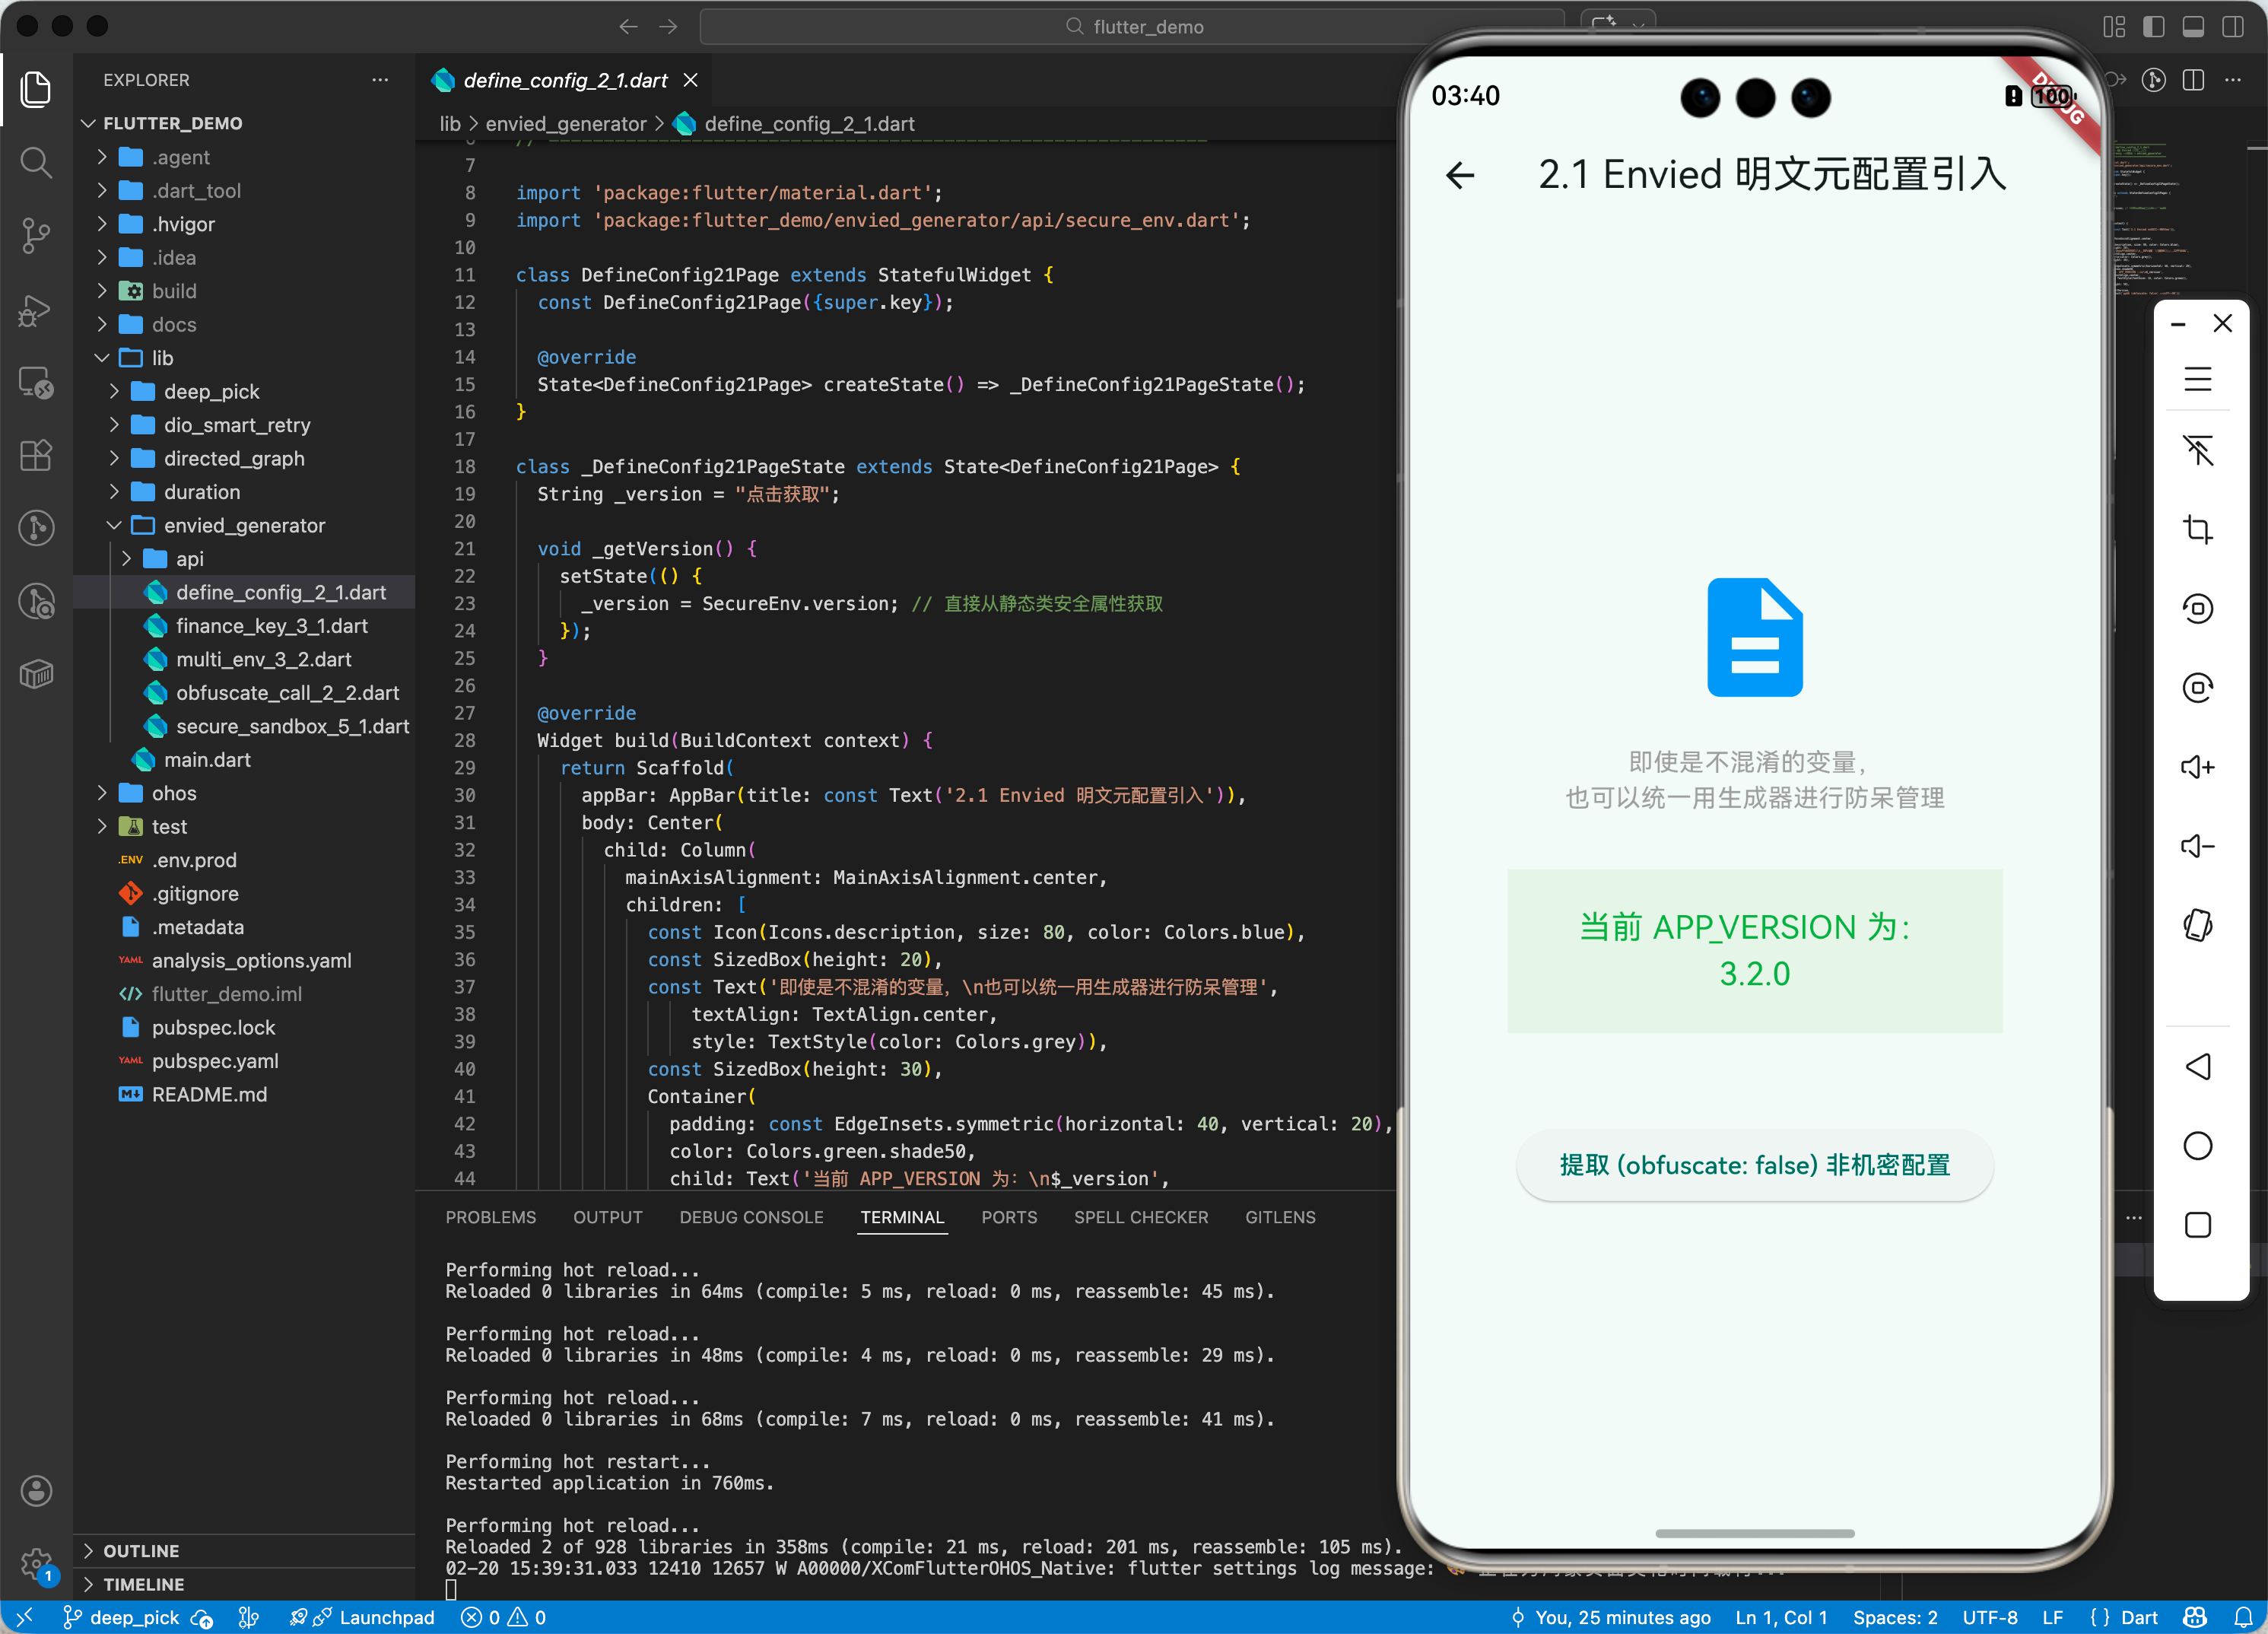This screenshot has height=1634, width=2268.
Task: Open main.dart in the explorer
Action: (207, 760)
